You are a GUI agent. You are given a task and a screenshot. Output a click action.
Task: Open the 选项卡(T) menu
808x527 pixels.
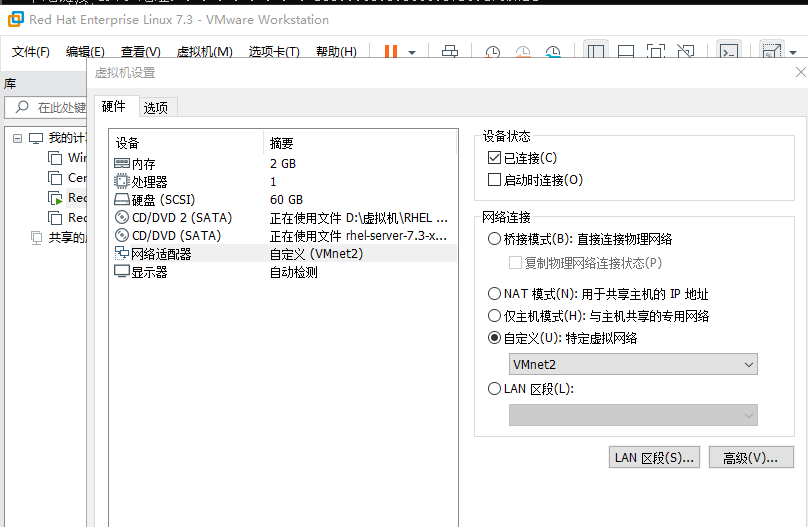274,52
